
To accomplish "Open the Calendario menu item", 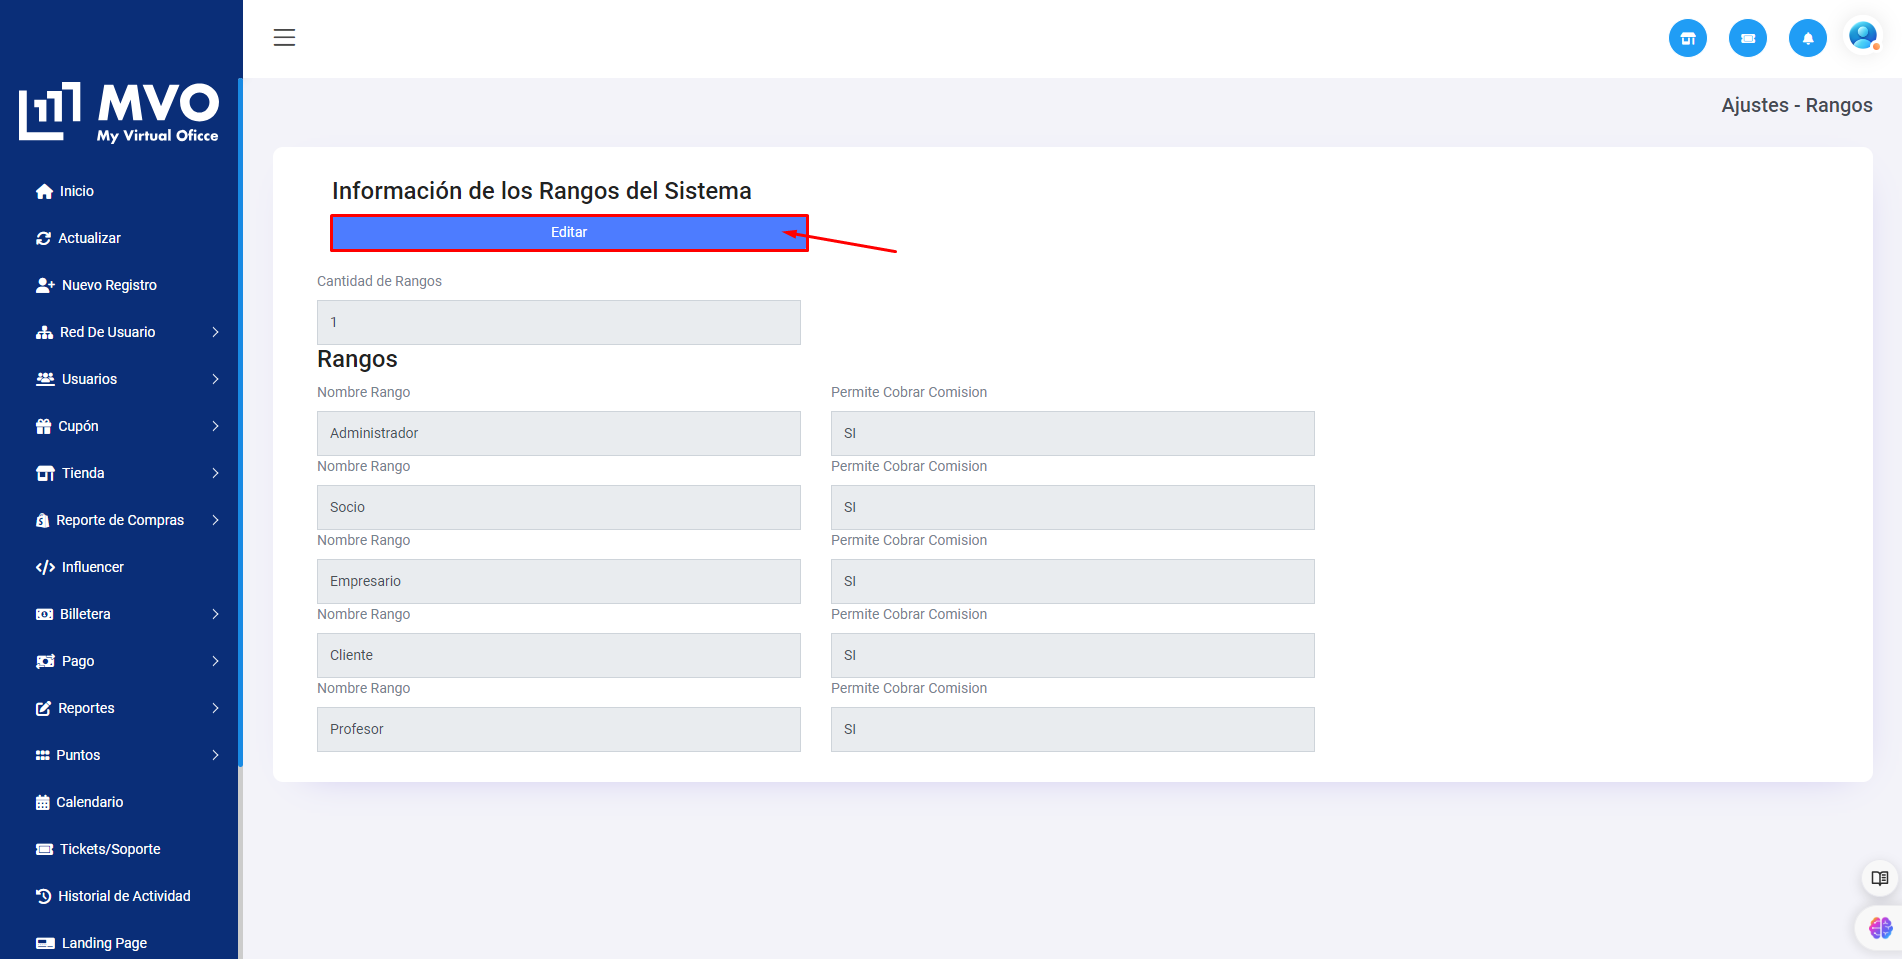I will pyautogui.click(x=89, y=802).
